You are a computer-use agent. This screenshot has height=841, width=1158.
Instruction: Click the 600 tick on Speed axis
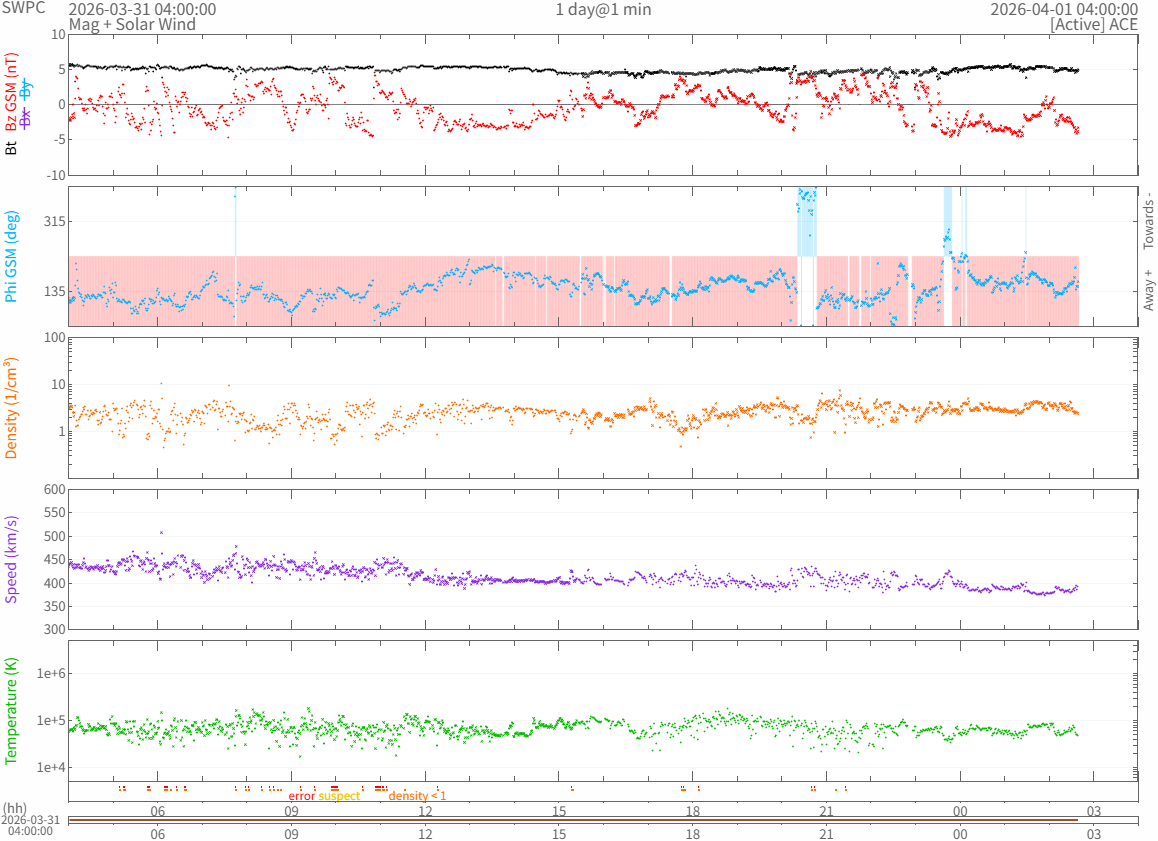coord(55,490)
